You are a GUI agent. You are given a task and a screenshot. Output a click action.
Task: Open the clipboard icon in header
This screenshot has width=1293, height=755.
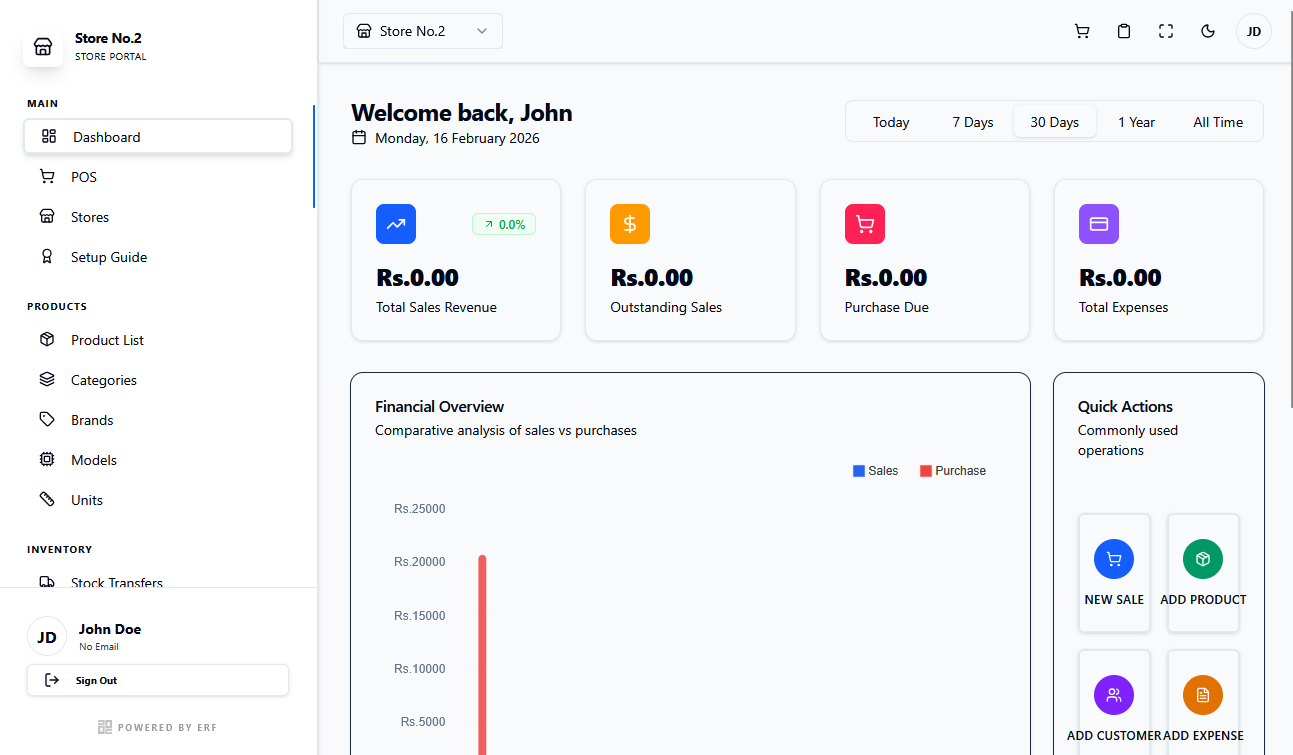click(1124, 31)
